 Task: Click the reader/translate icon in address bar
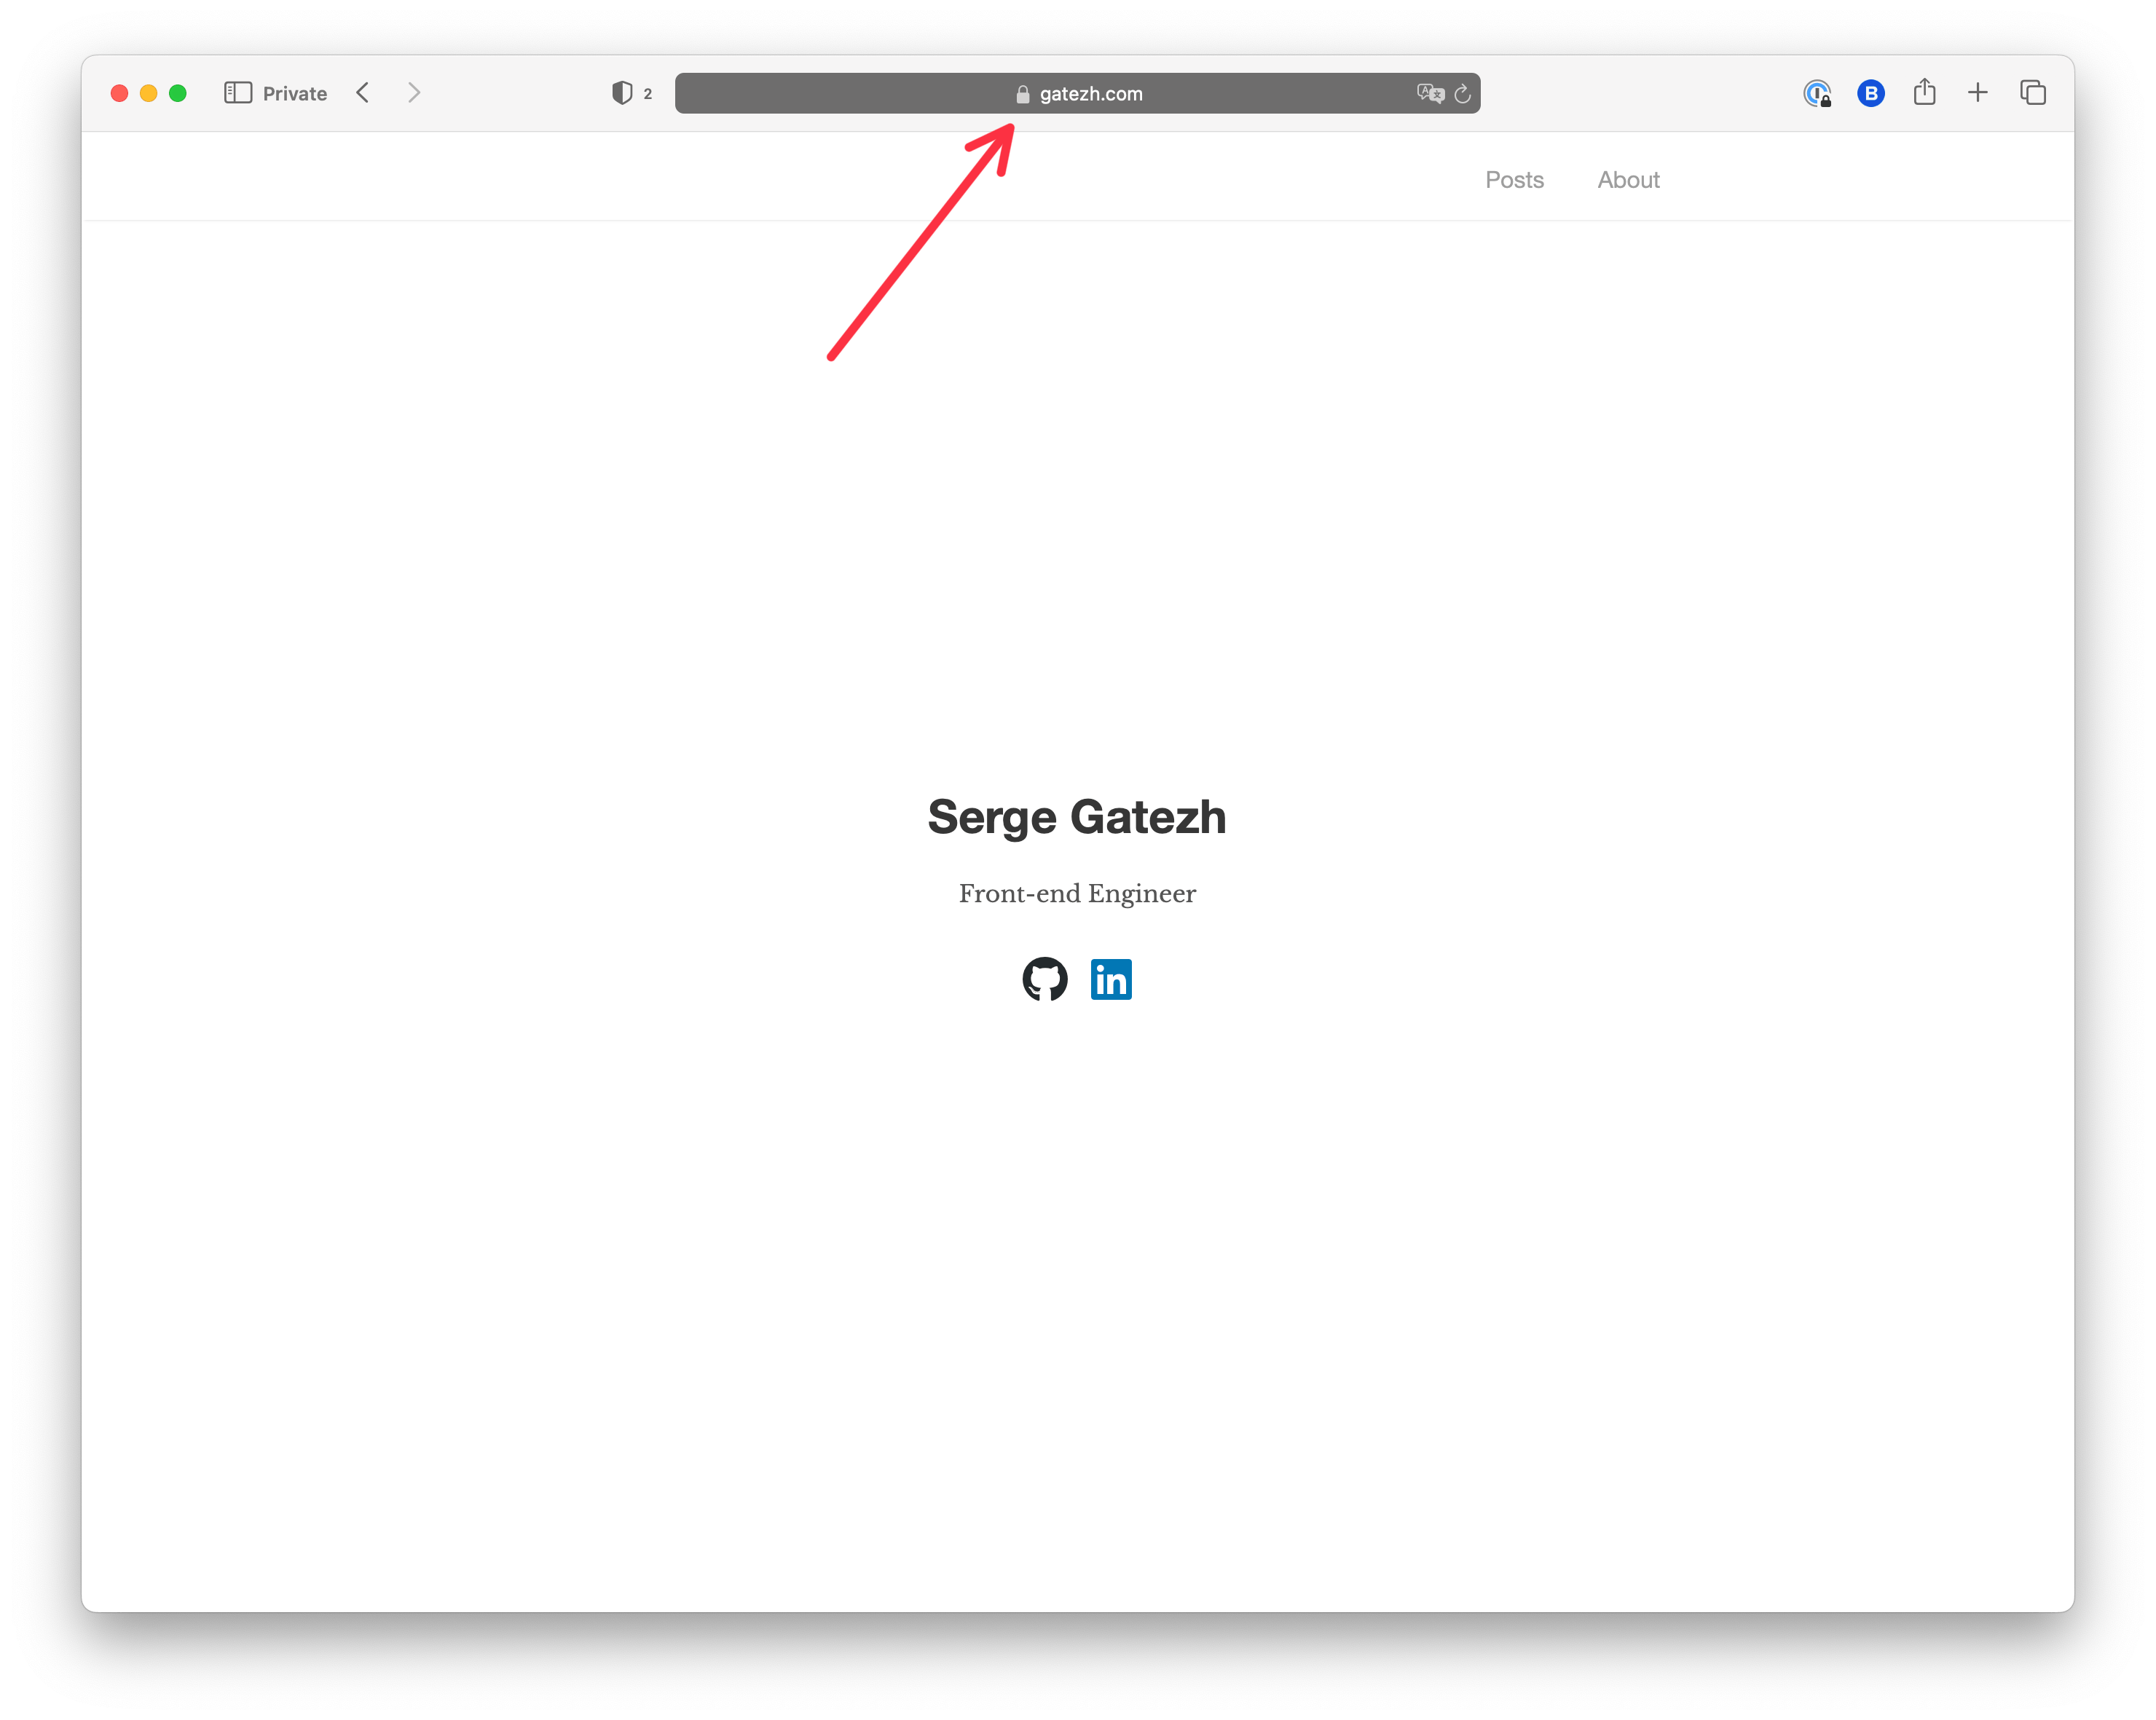1431,93
